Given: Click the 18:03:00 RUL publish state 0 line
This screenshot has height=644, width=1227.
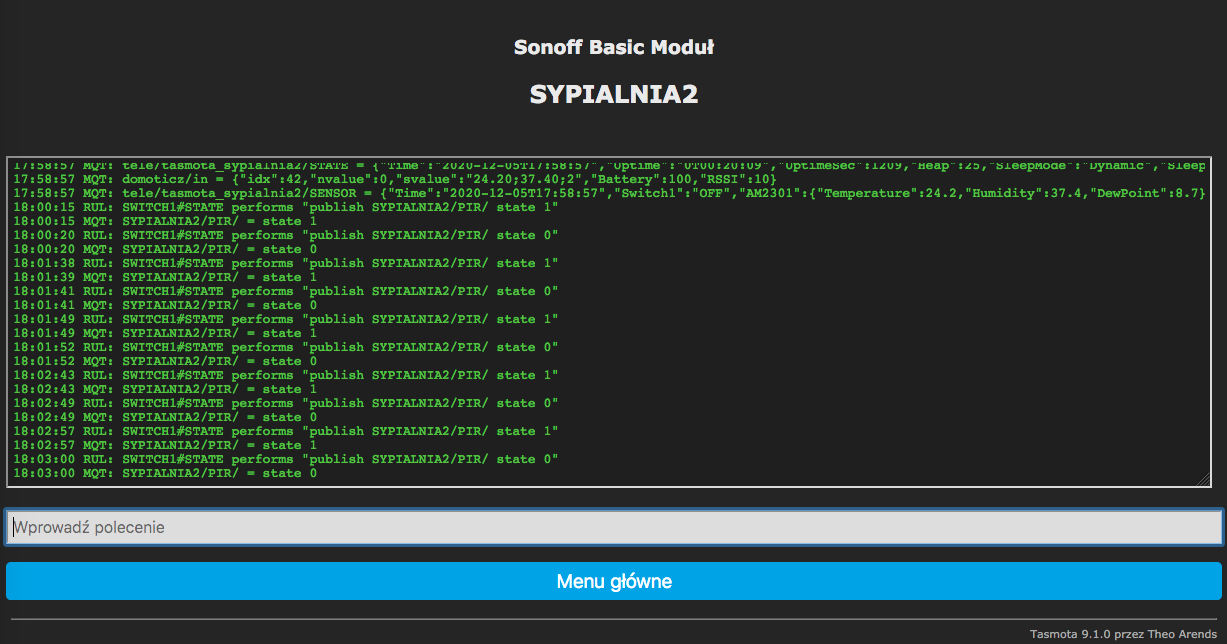Looking at the screenshot, I should [x=285, y=459].
